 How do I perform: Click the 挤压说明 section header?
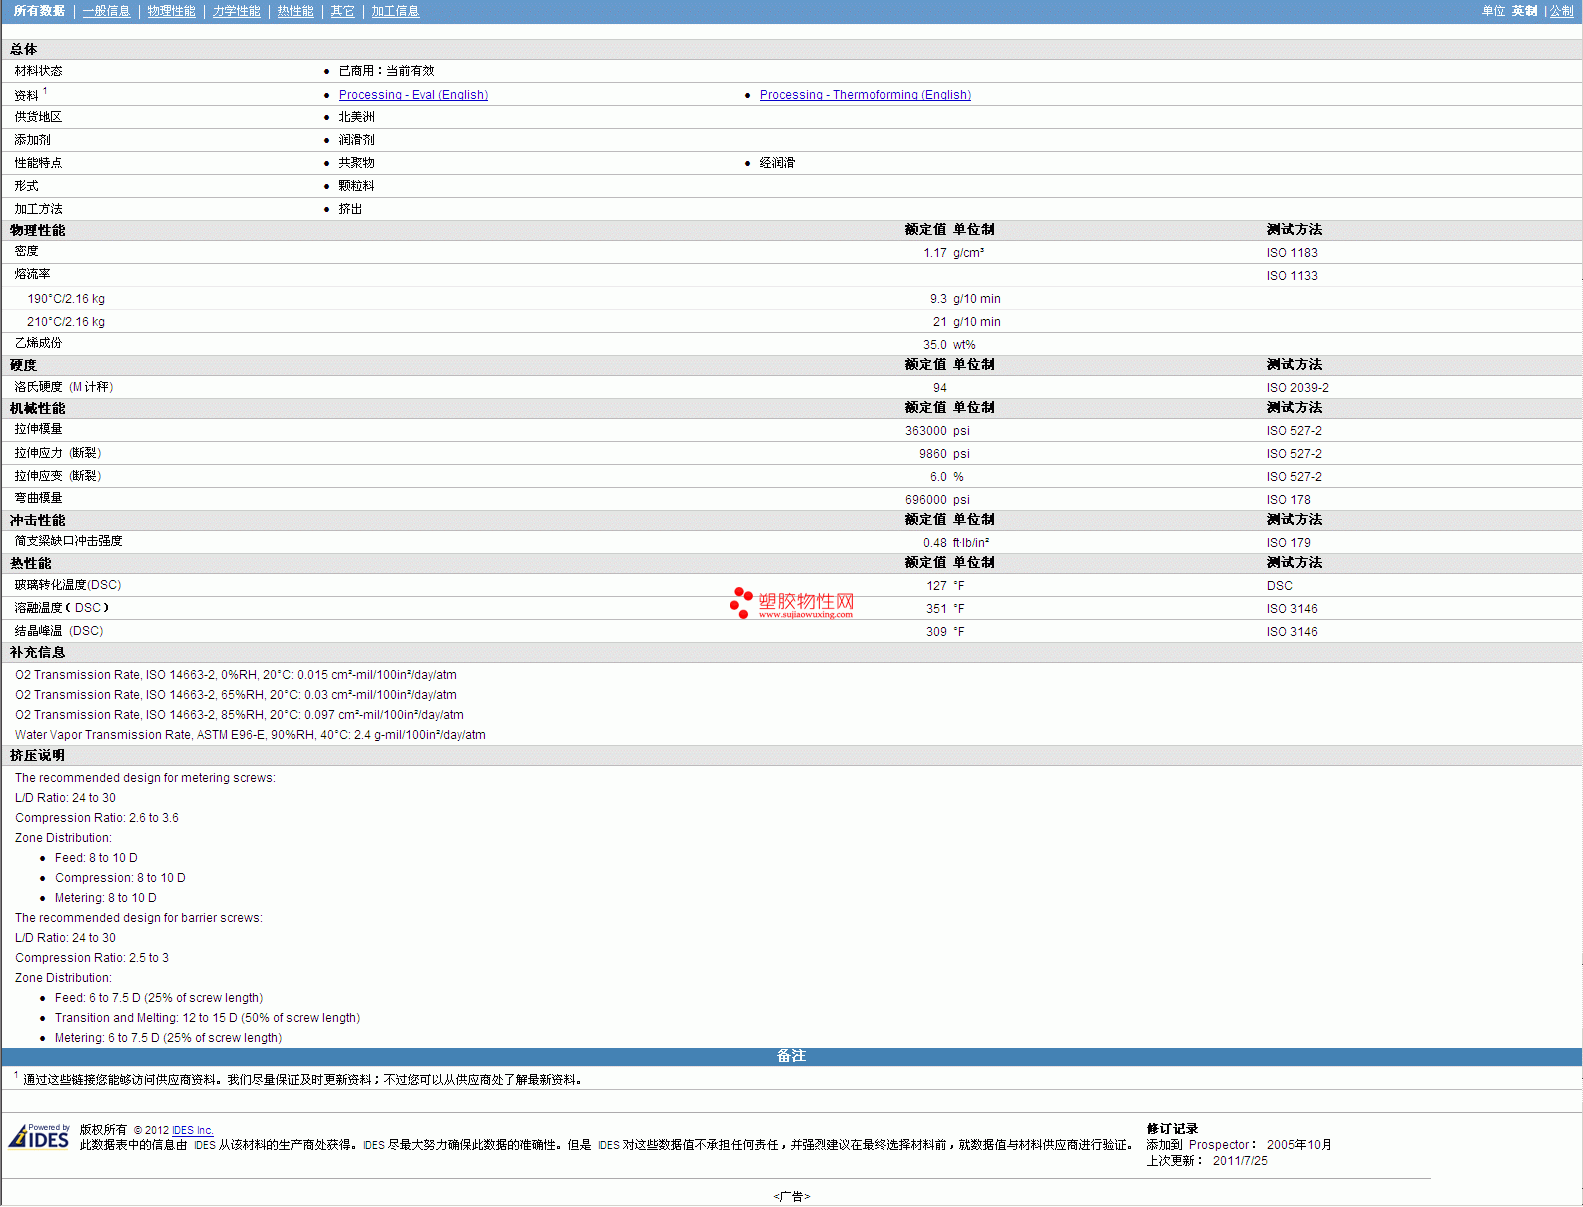(x=38, y=756)
